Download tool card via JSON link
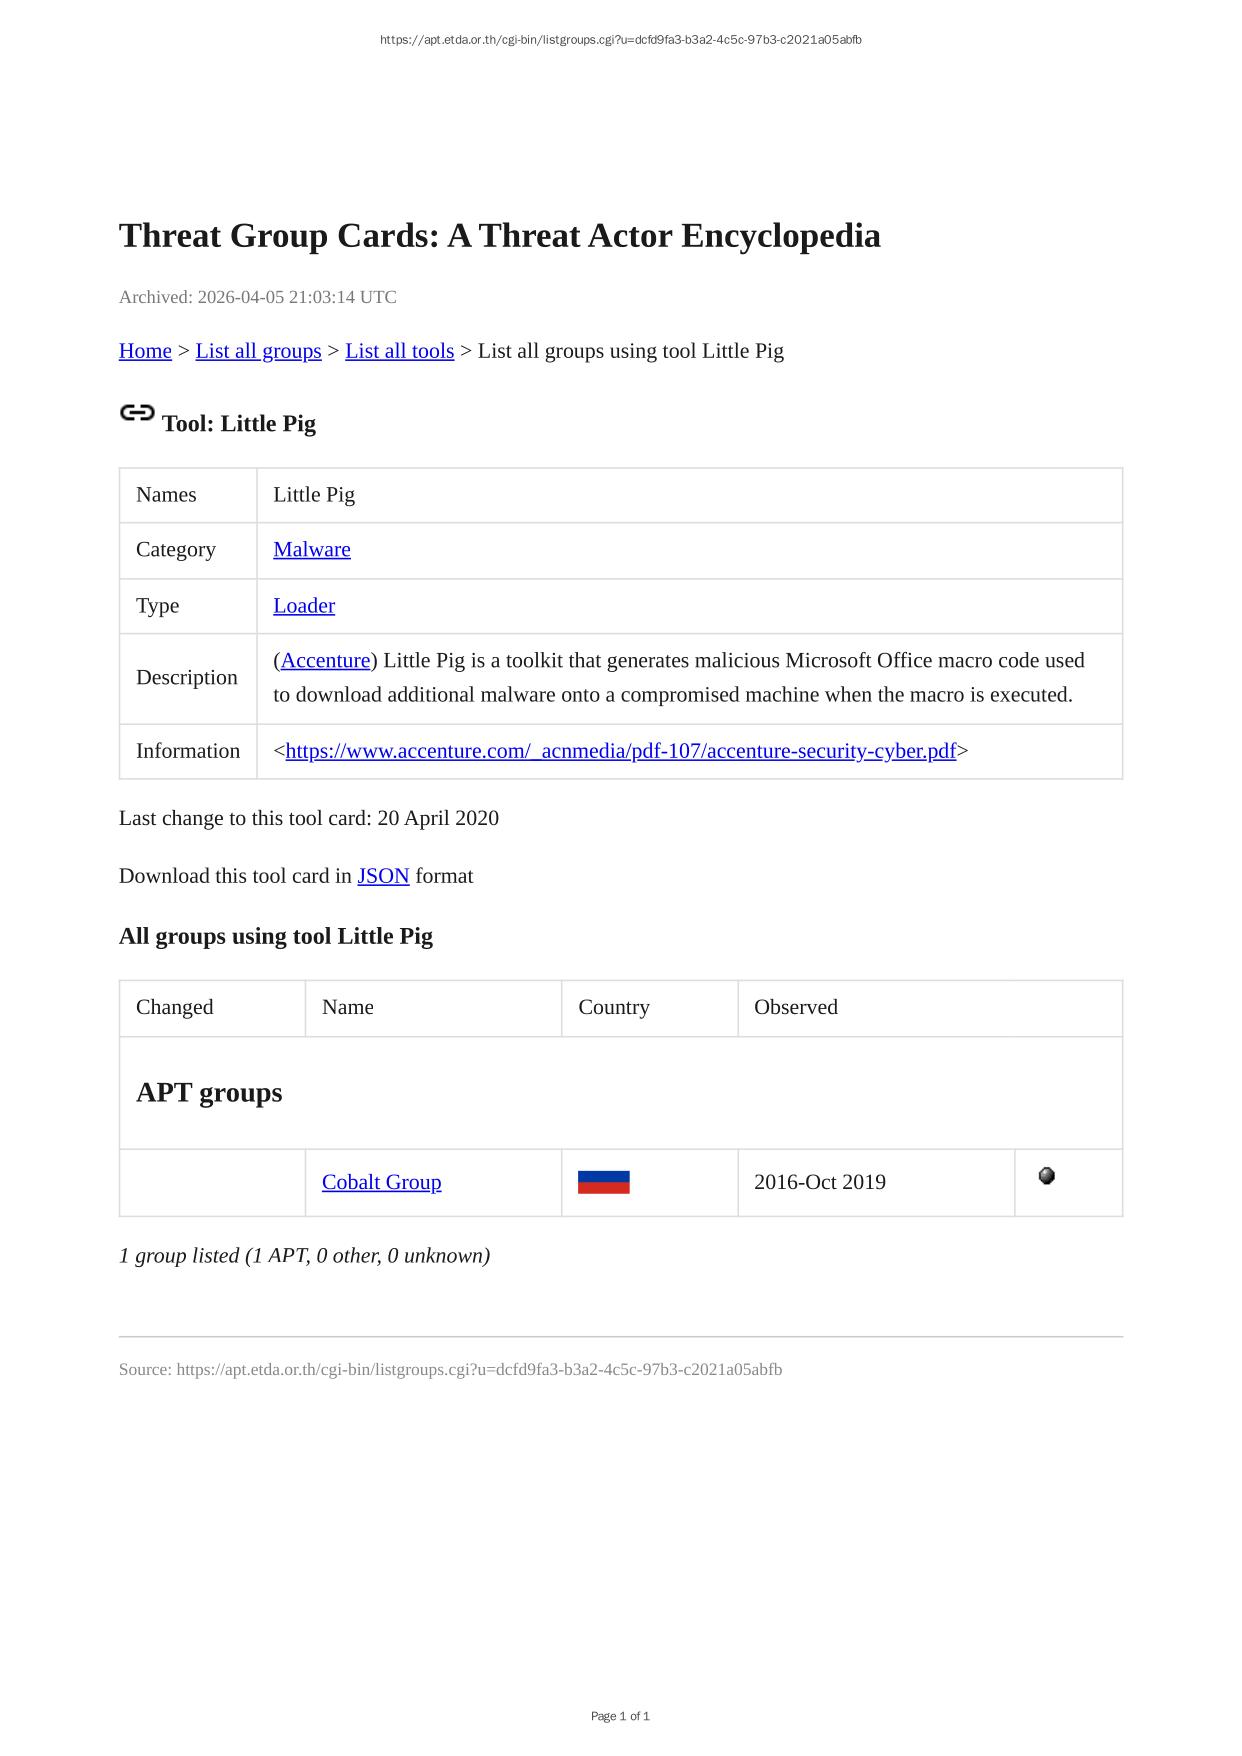The height and width of the screenshot is (1756, 1242). 383,876
